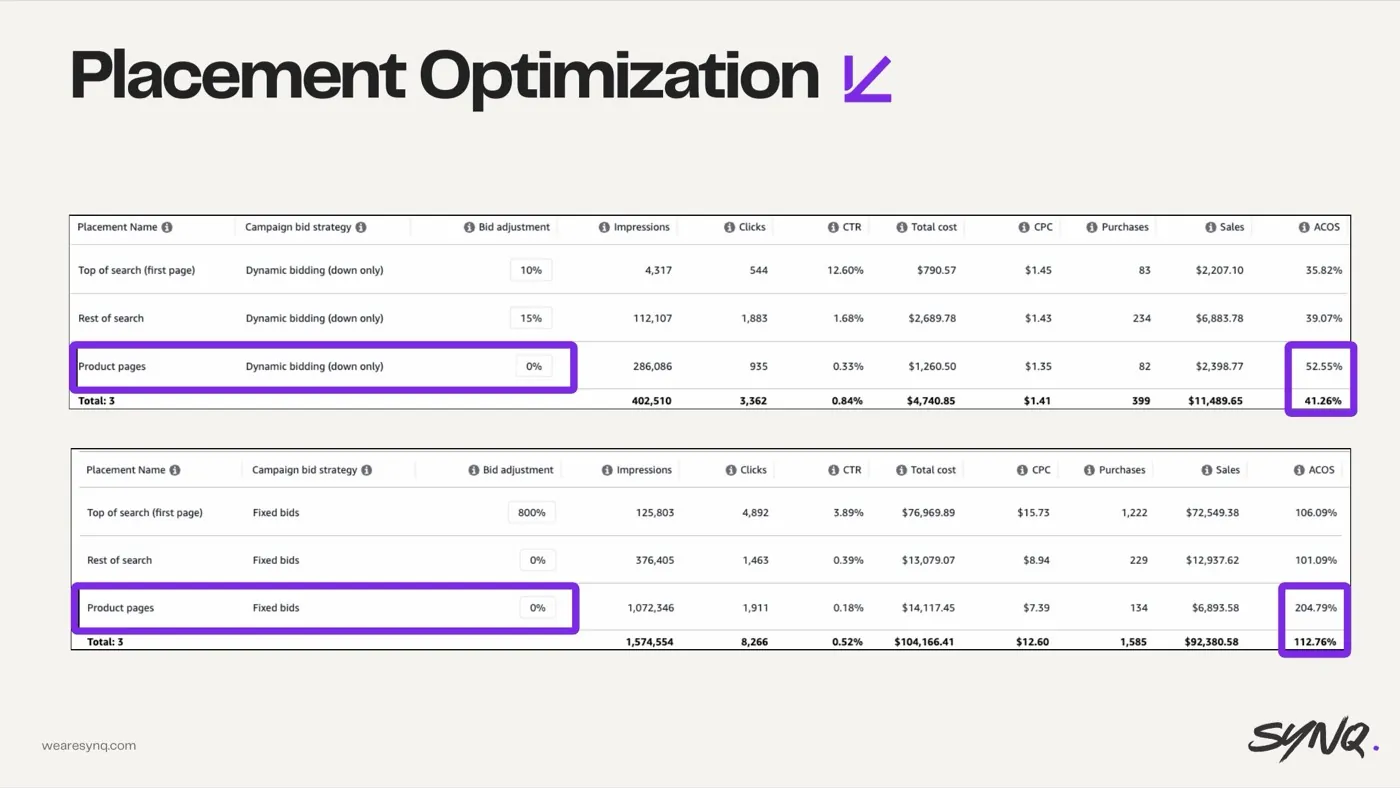Screen dimensions: 1400x788
Task: Click the 4,317 impressions cell
Action: pos(657,270)
